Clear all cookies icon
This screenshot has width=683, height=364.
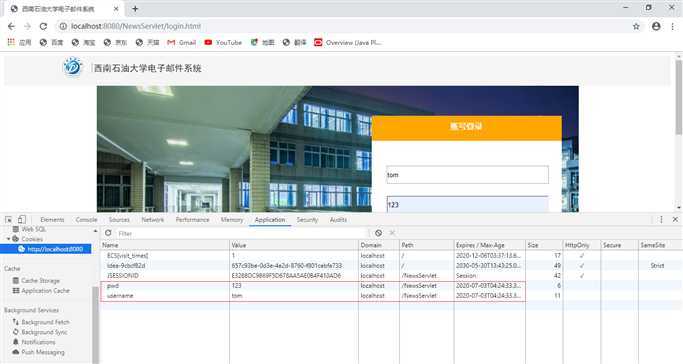point(379,233)
